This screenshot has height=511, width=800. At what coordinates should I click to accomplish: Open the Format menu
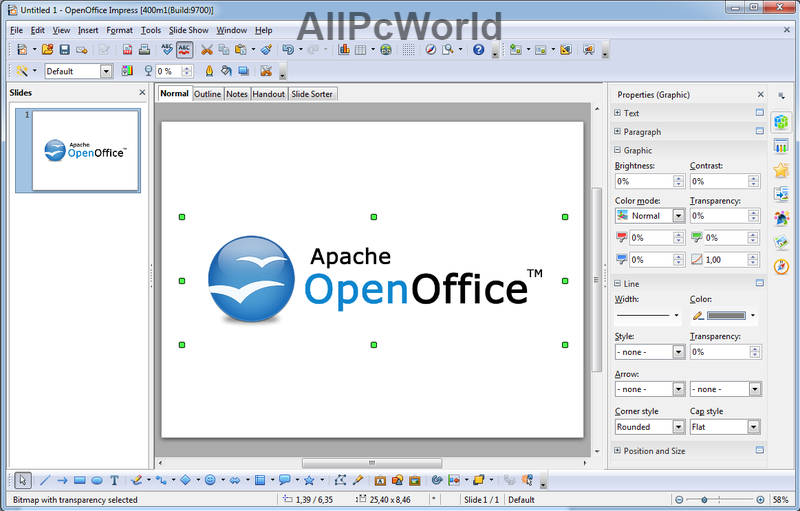point(119,30)
